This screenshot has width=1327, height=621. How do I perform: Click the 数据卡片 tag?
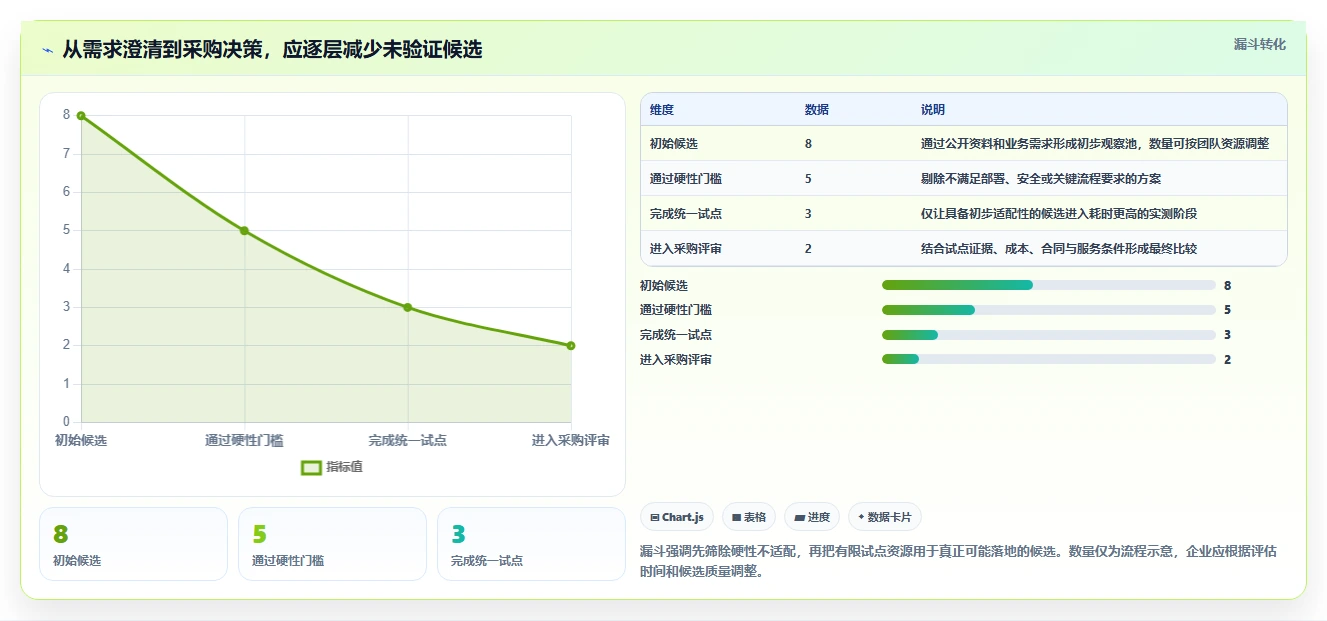pyautogui.click(x=884, y=517)
